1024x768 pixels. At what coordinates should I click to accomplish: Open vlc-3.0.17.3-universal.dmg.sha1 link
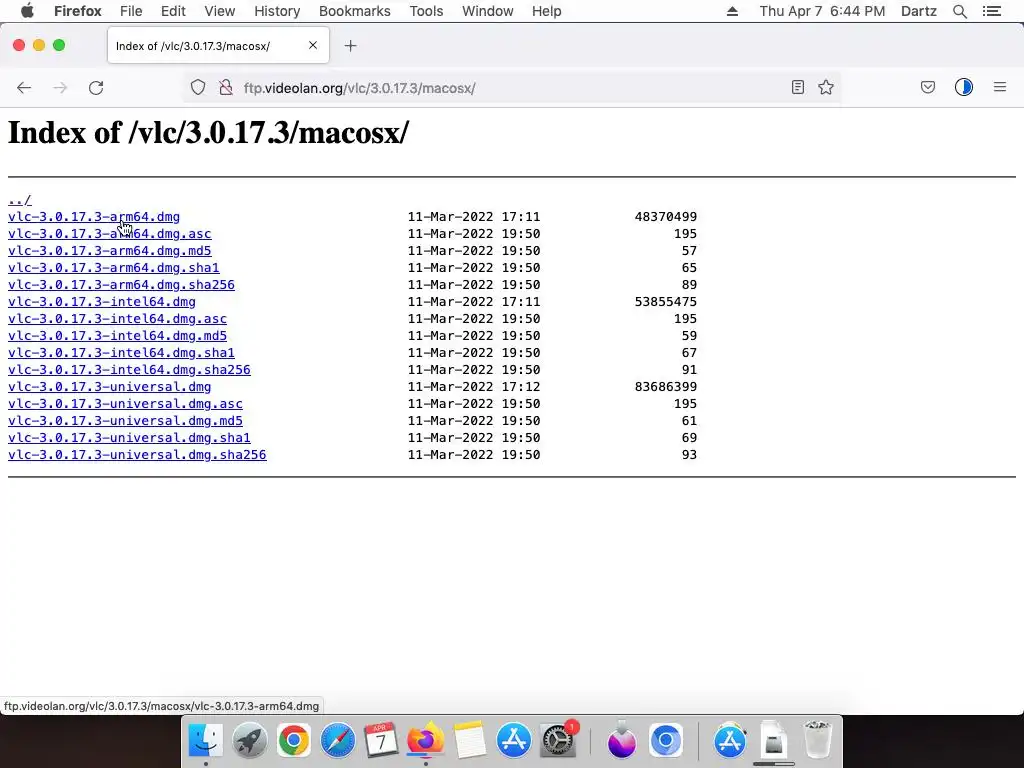point(129,438)
